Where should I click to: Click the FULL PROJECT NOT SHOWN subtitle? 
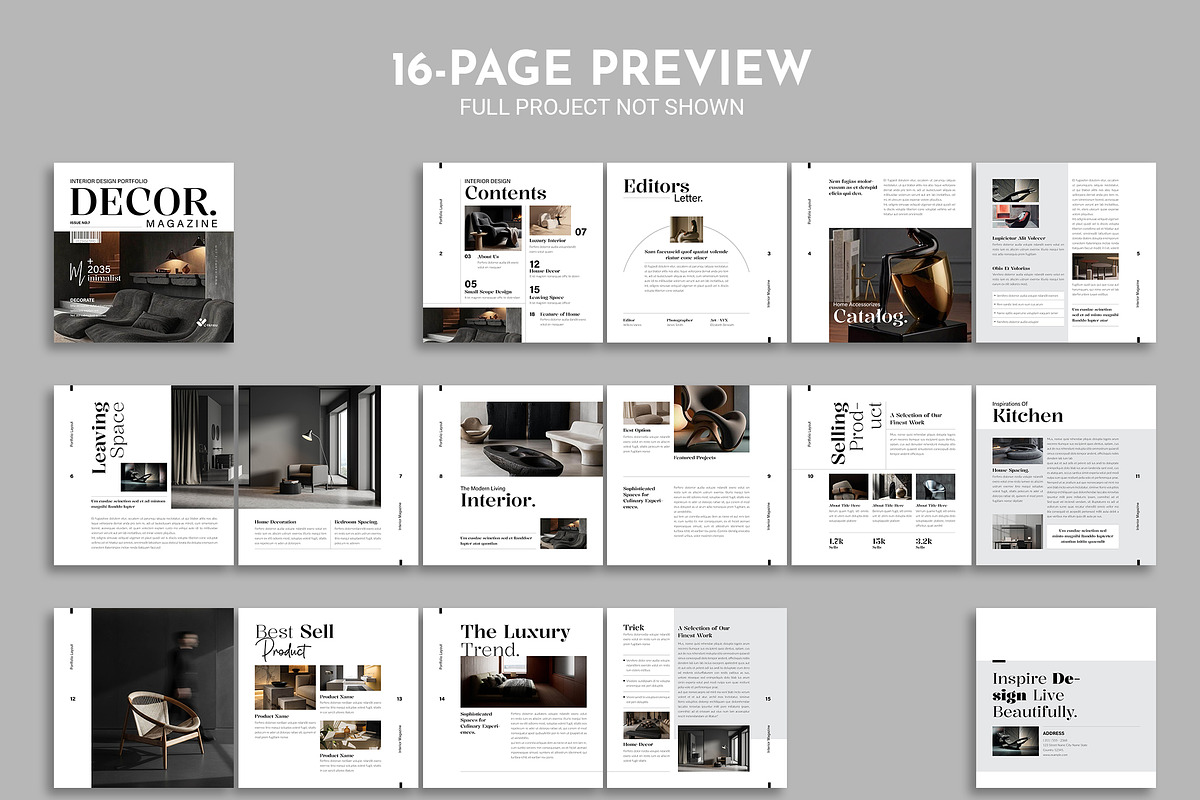pos(601,107)
